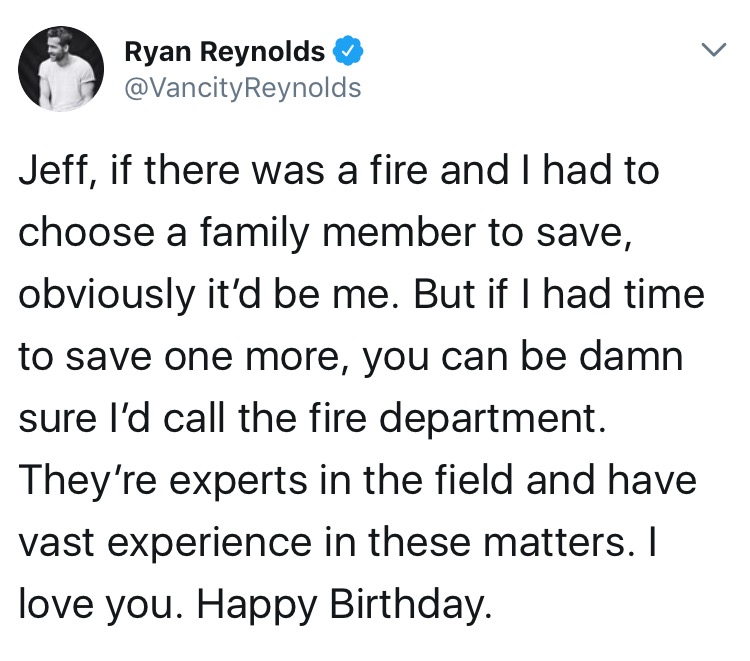Open the @VancityReynolds handle link
750x661 pixels.
[x=243, y=88]
